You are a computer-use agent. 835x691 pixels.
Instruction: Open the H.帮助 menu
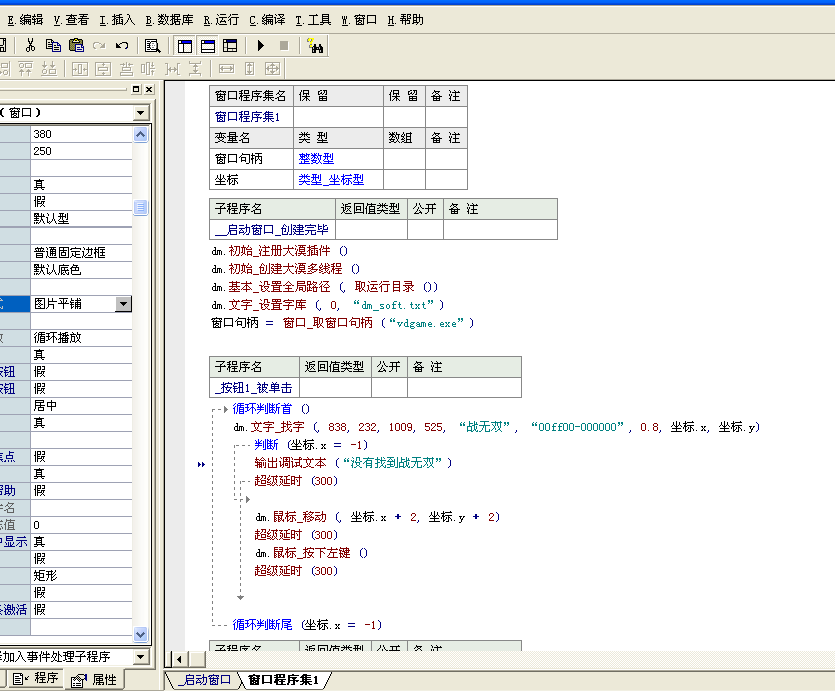point(405,20)
